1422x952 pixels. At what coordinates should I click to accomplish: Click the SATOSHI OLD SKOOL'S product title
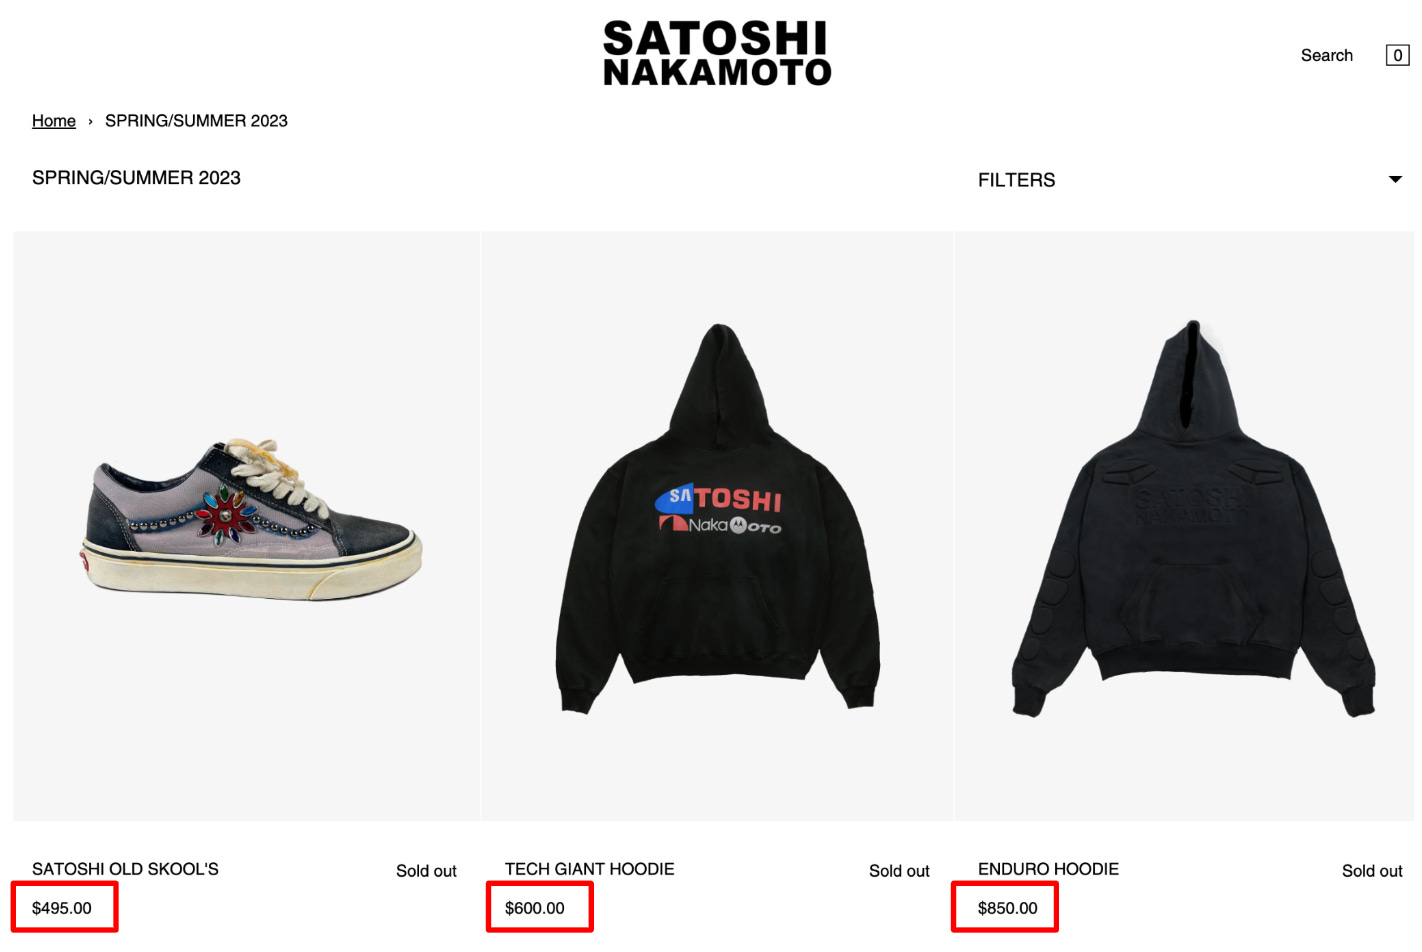[x=125, y=869]
